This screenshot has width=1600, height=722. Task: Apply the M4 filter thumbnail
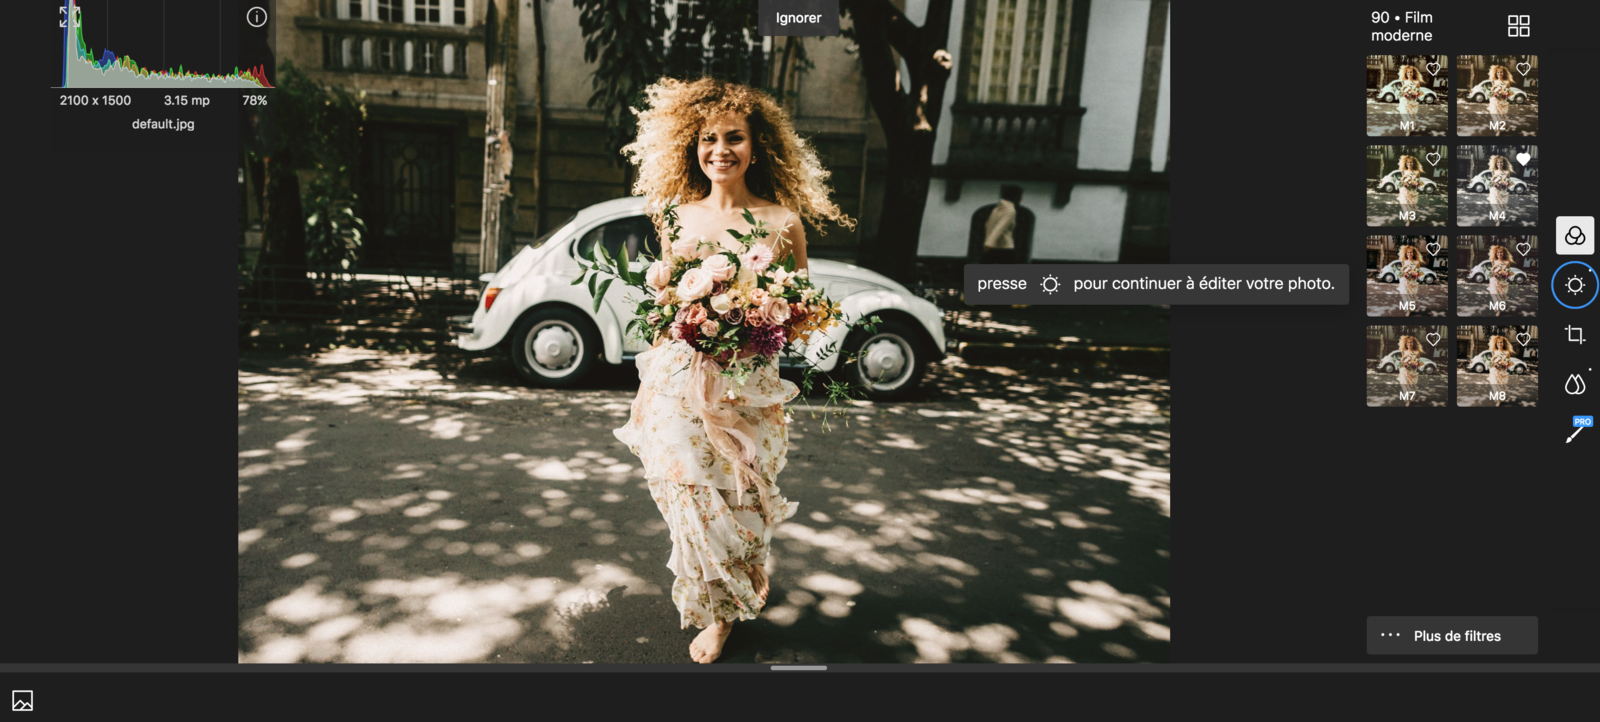click(1497, 186)
